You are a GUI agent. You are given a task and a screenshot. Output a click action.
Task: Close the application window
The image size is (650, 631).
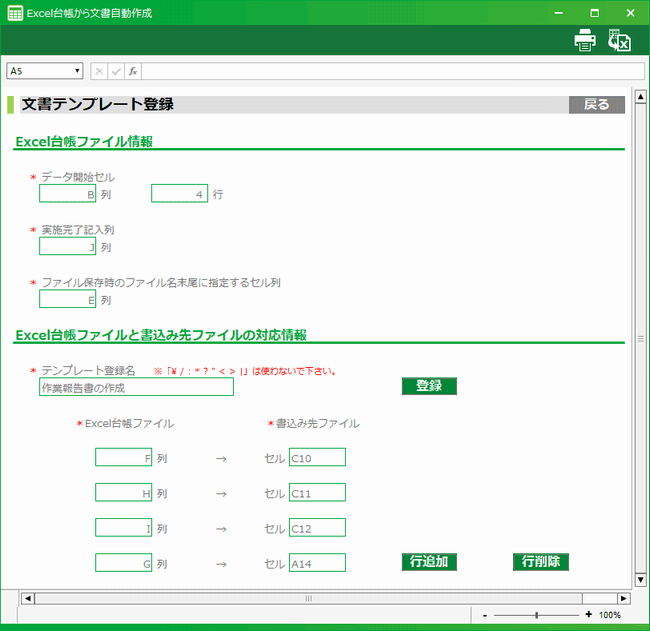[x=631, y=13]
